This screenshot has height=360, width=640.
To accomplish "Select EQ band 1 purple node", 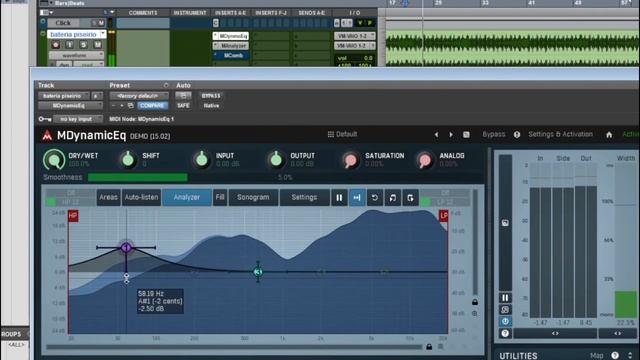I will [126, 247].
